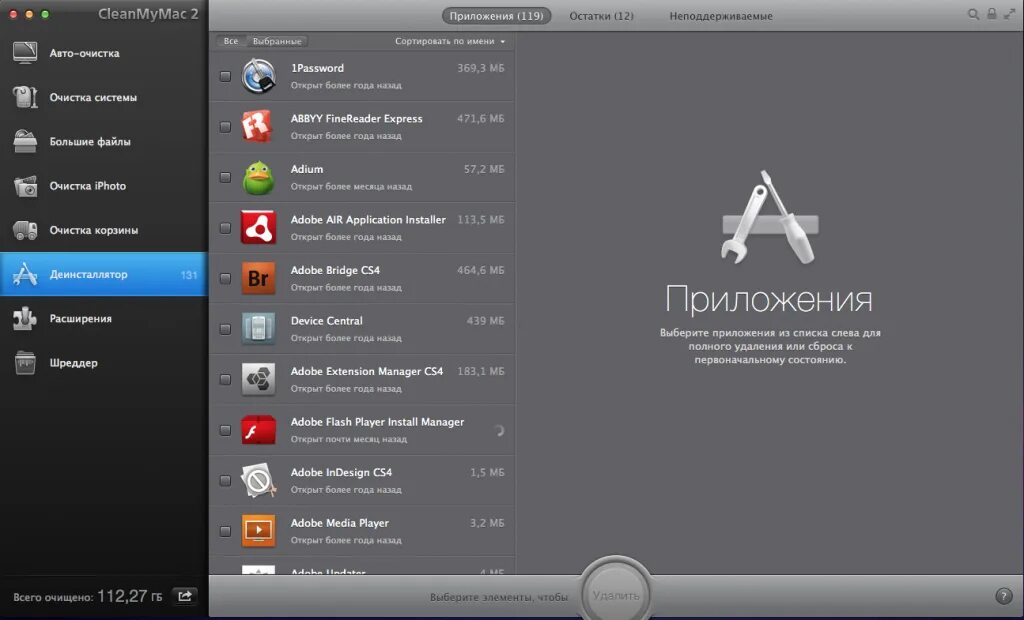Click the 112,27 ГБ total cleaned value
This screenshot has width=1024, height=620.
pos(130,596)
